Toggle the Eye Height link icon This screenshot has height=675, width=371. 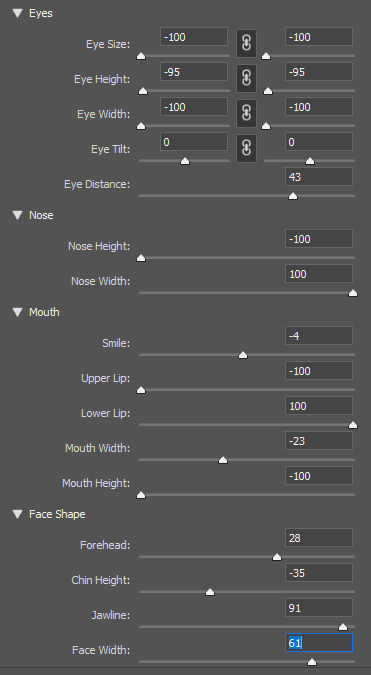pyautogui.click(x=246, y=78)
